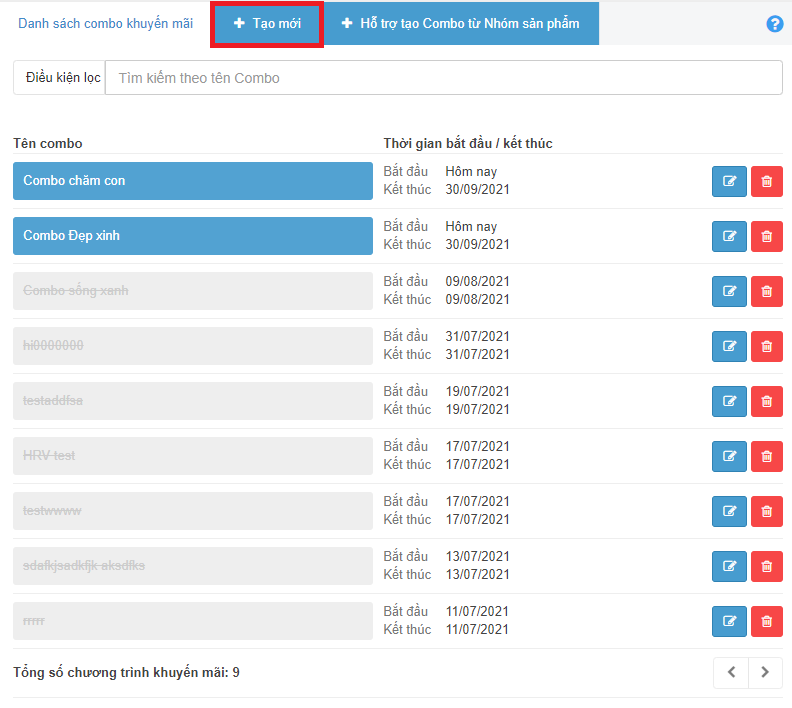Go to the previous page of combos
Screen dimensions: 792x708
point(731,673)
